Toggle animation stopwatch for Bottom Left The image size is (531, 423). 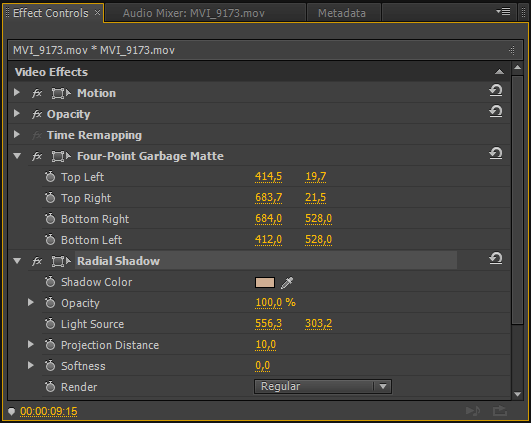tap(50, 239)
